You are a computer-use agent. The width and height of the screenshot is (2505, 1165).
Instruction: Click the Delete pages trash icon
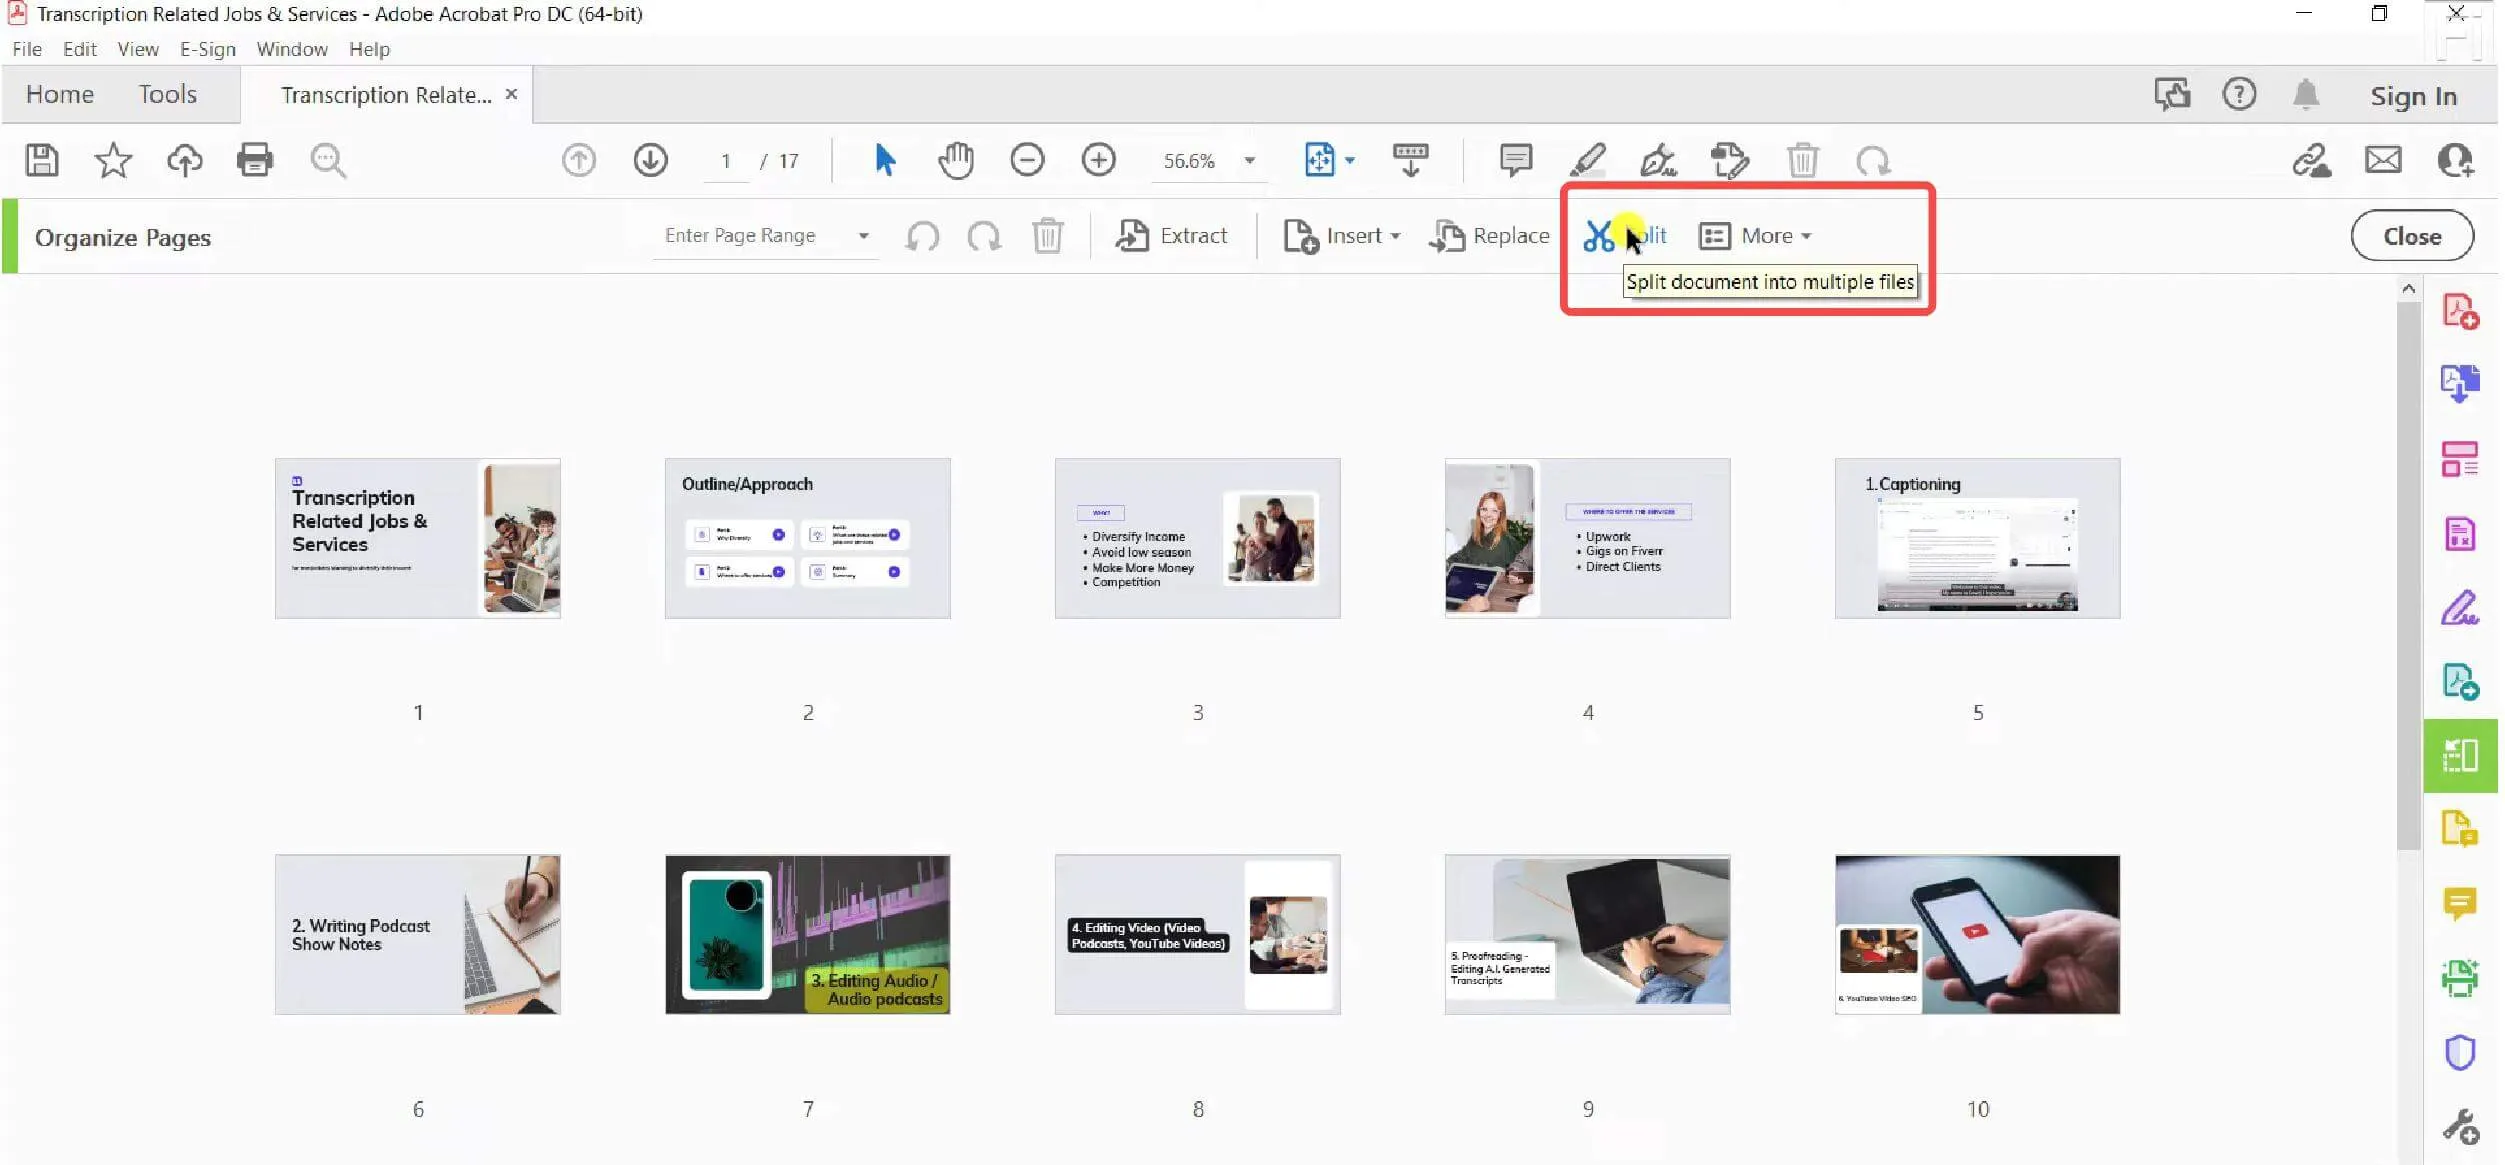[1050, 235]
